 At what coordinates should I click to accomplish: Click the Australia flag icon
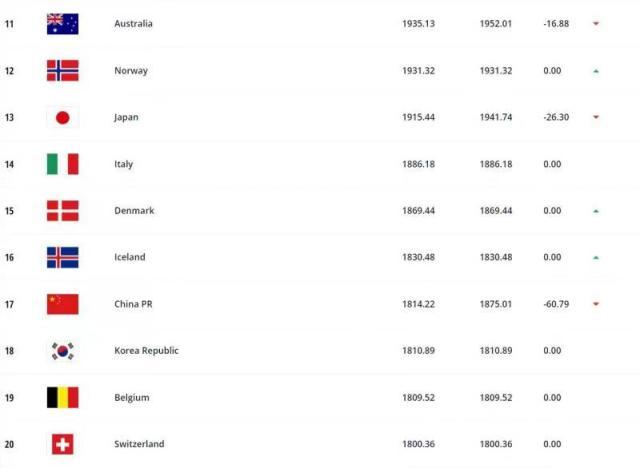(x=62, y=24)
